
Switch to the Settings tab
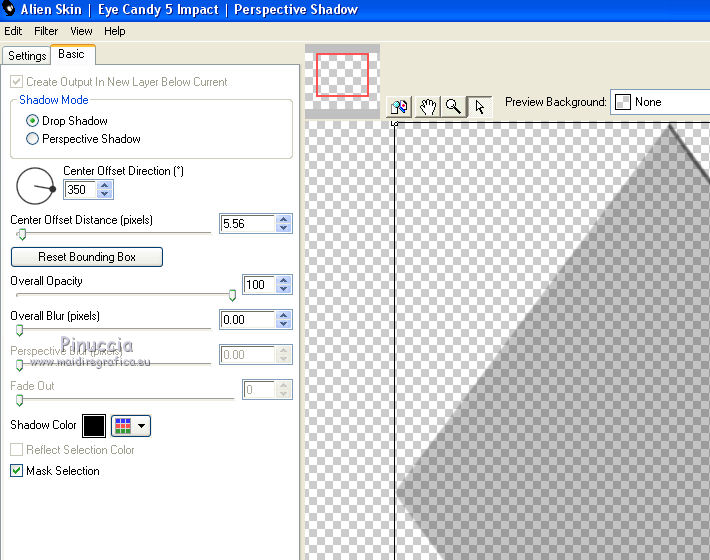pos(27,56)
